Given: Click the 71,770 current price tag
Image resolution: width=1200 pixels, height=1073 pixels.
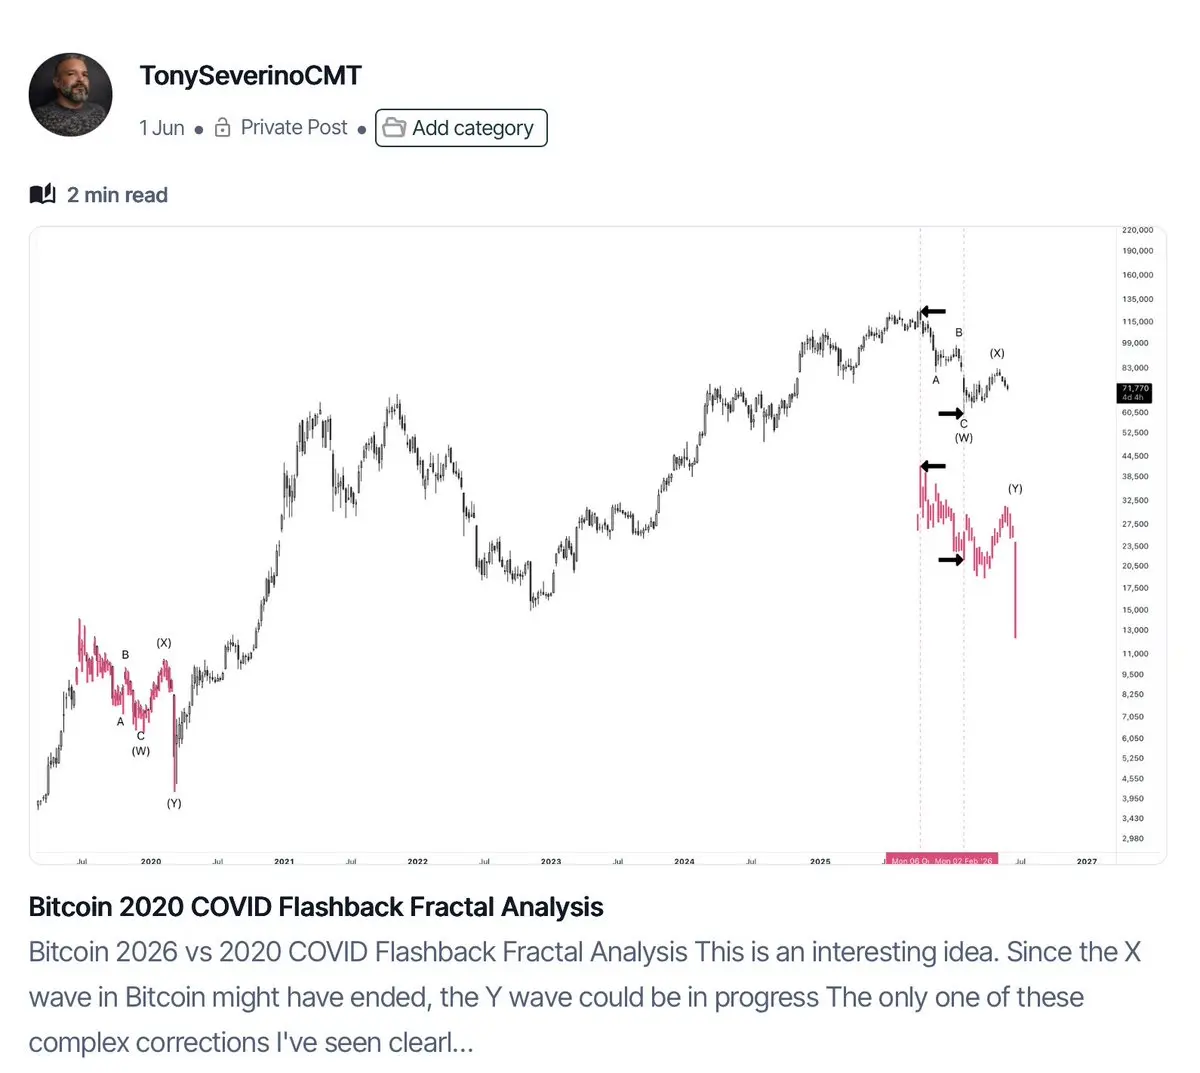Looking at the screenshot, I should [1135, 392].
